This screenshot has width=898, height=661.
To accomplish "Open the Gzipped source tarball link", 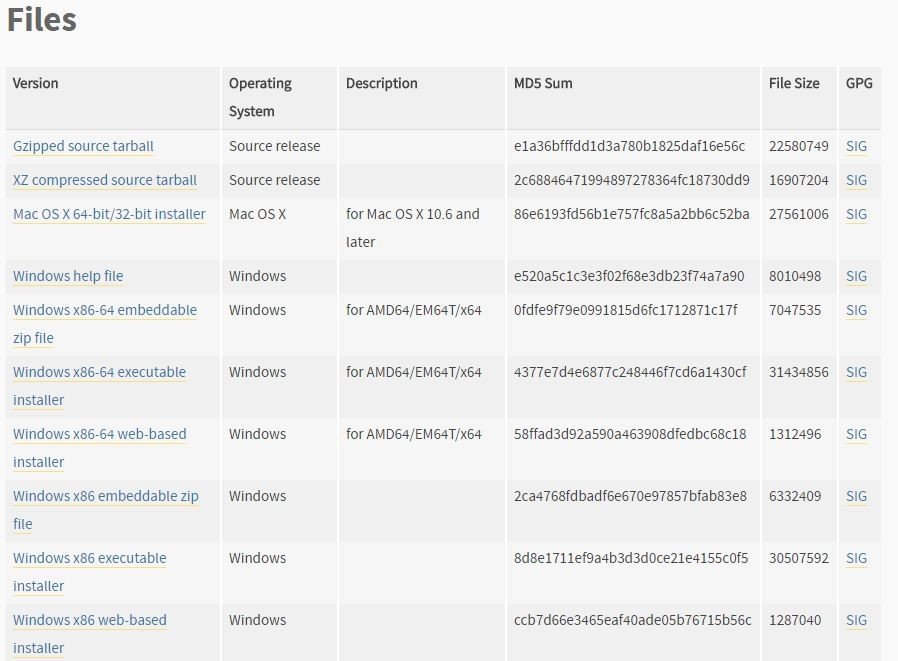I will 83,146.
